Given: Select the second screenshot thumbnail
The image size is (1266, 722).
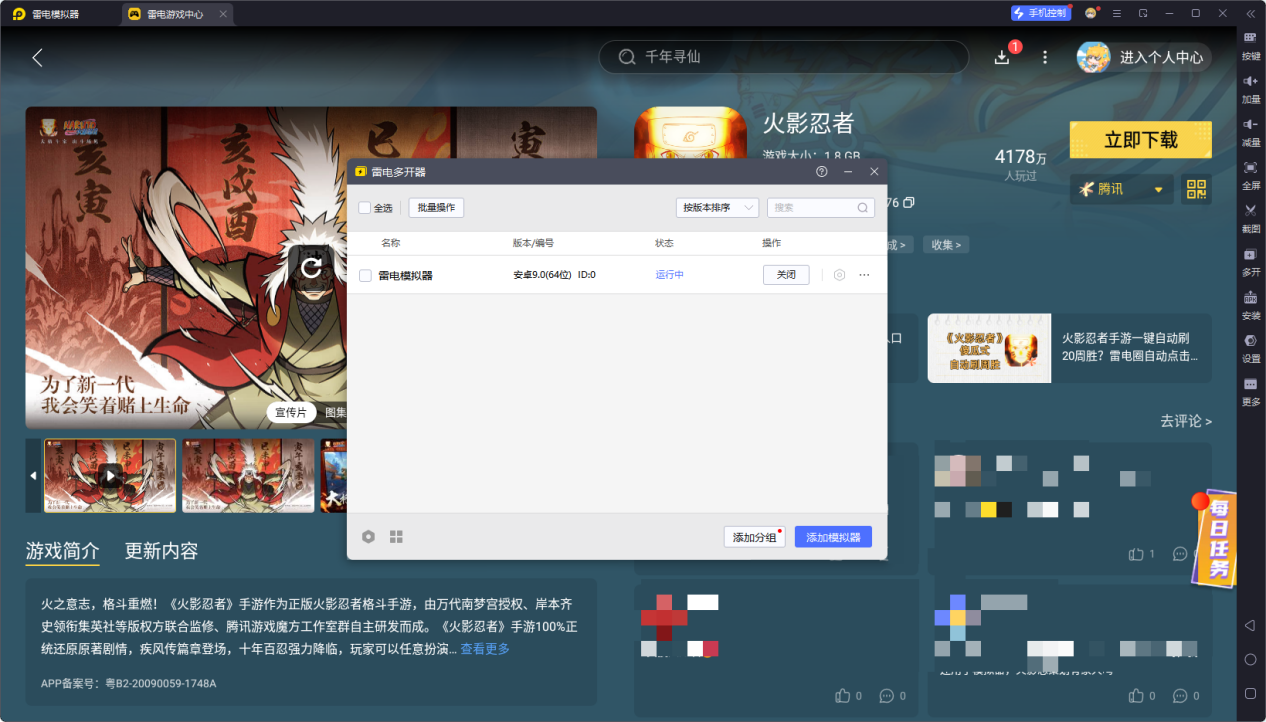Looking at the screenshot, I should [x=248, y=475].
